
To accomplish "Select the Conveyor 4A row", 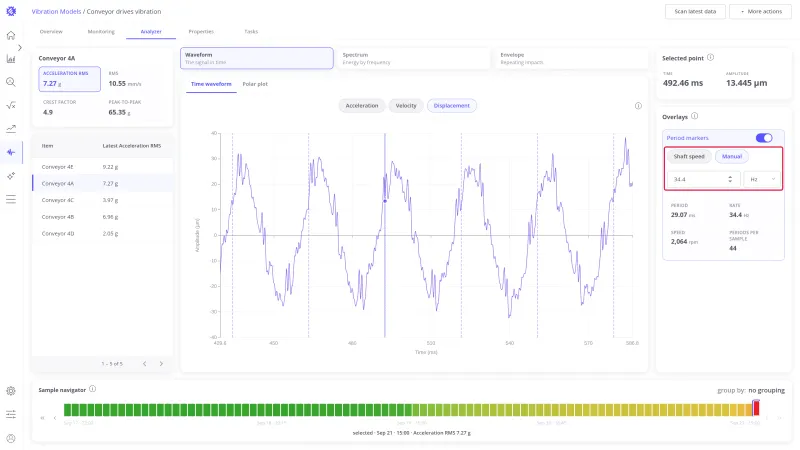I will [103, 183].
